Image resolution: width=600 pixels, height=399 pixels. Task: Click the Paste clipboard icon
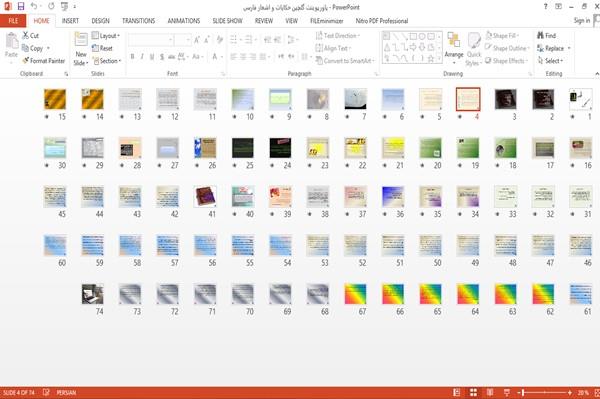coord(11,41)
